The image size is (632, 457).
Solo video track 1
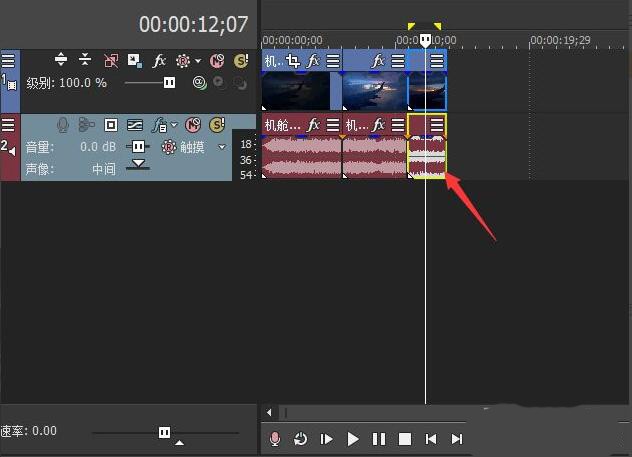click(241, 61)
